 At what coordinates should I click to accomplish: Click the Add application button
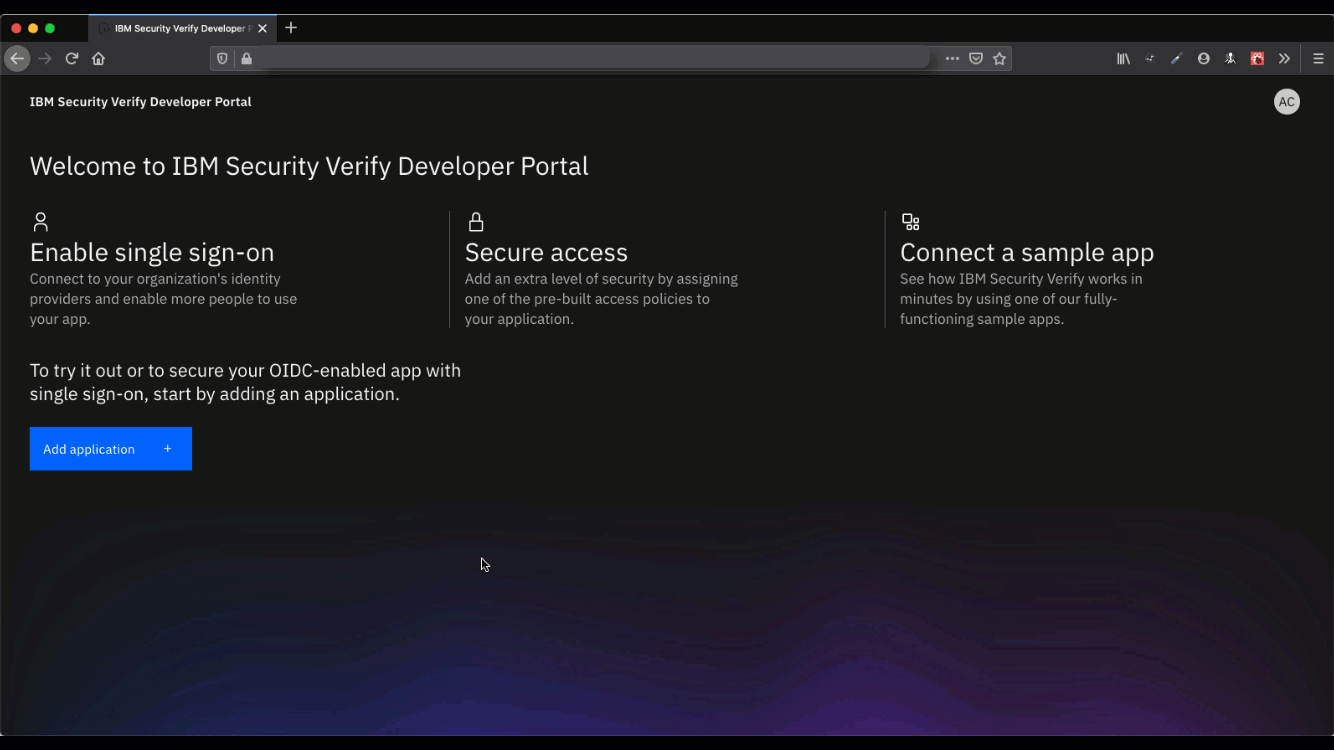click(x=111, y=449)
